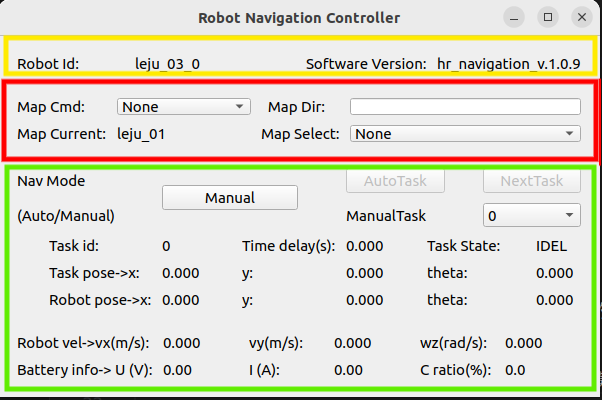602x400 pixels.
Task: Click the software version hr_navigation_v.1.0.9 text
Action: (508, 63)
